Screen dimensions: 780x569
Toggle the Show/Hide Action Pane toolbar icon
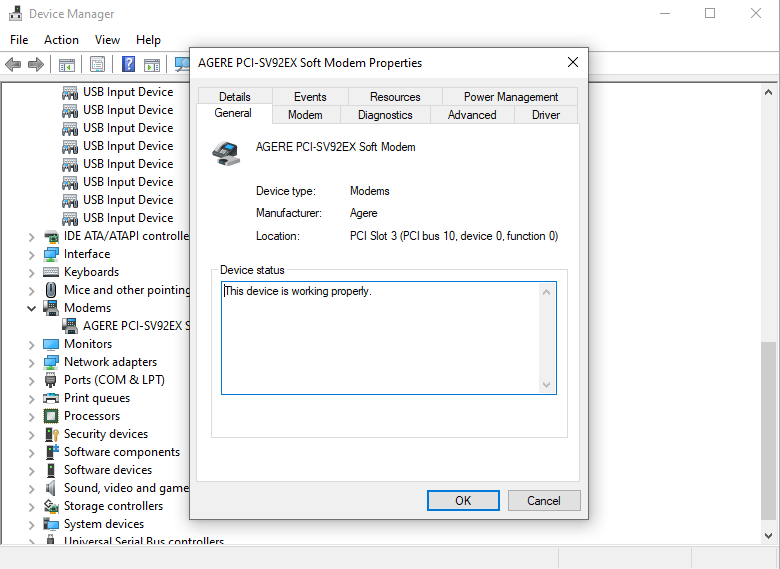(152, 65)
